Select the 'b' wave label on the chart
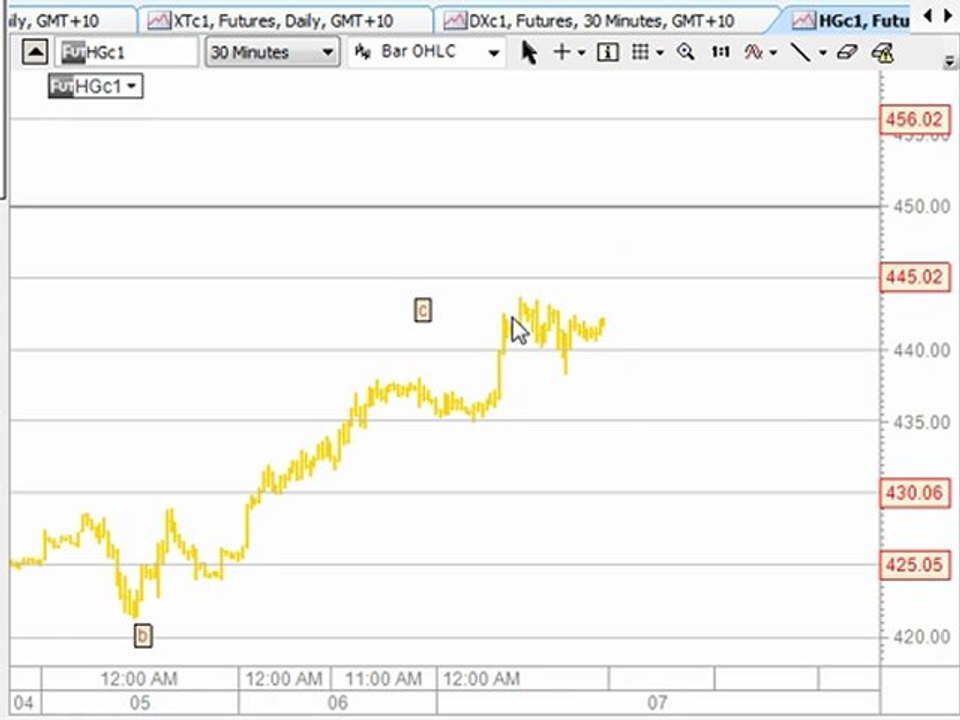 (143, 636)
